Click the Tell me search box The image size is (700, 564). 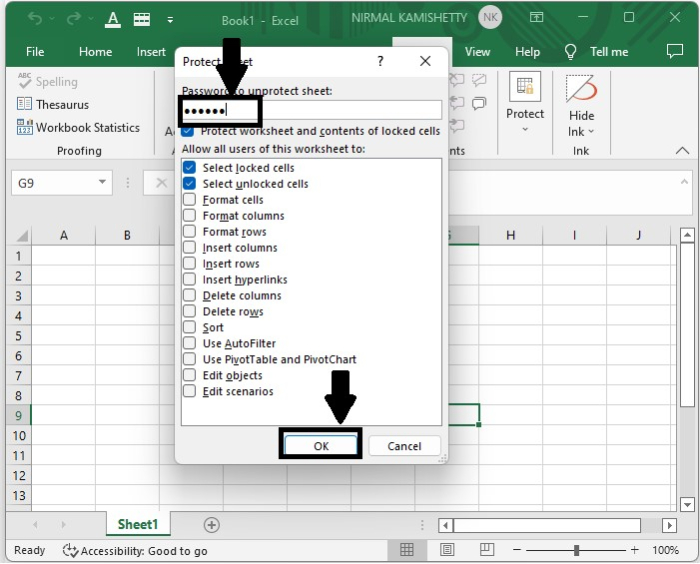pos(609,52)
